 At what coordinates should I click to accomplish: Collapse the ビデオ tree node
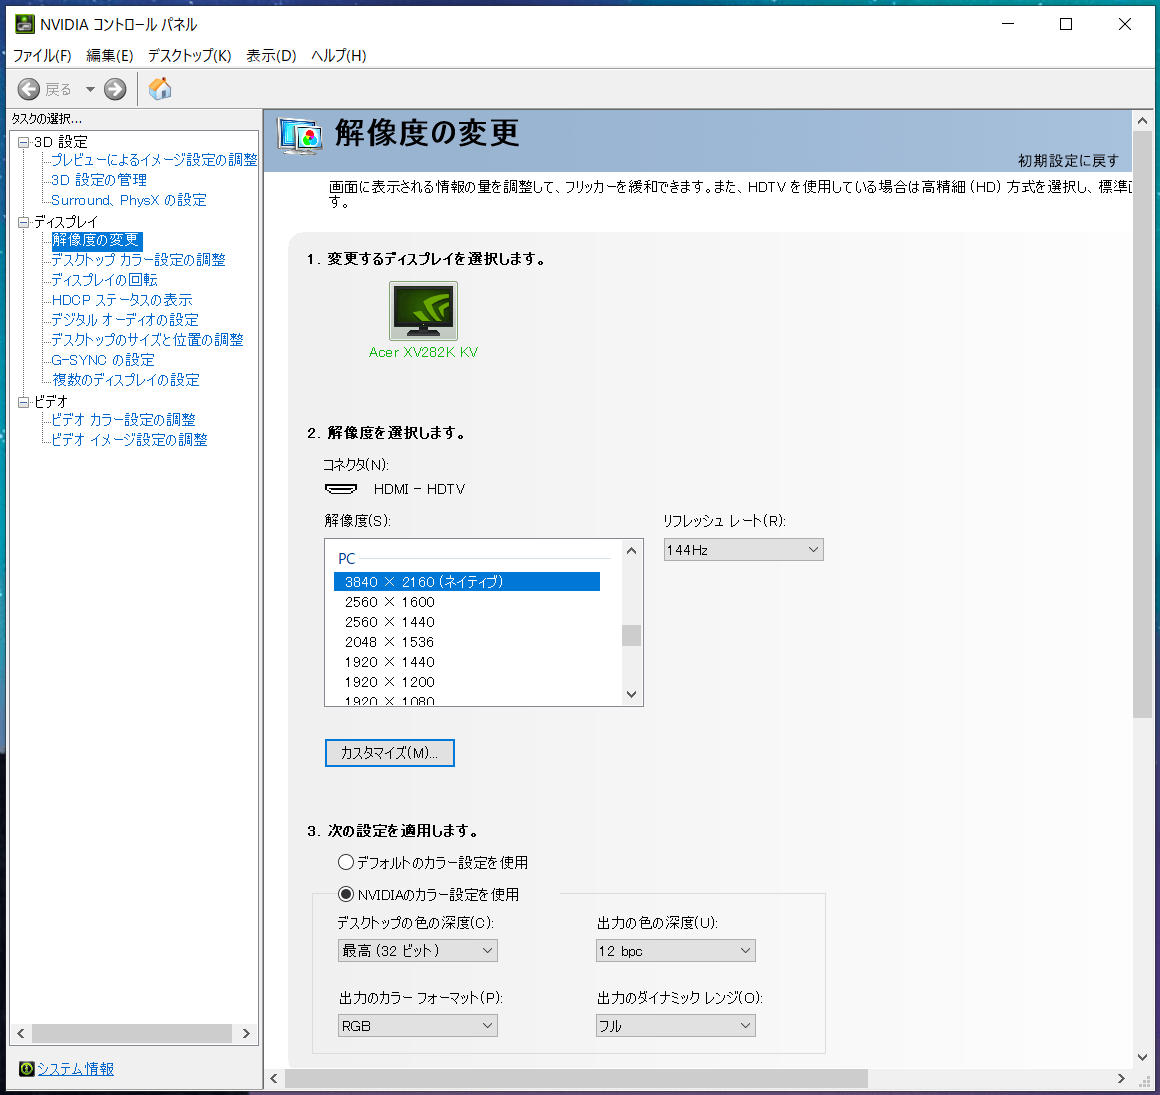coord(23,402)
